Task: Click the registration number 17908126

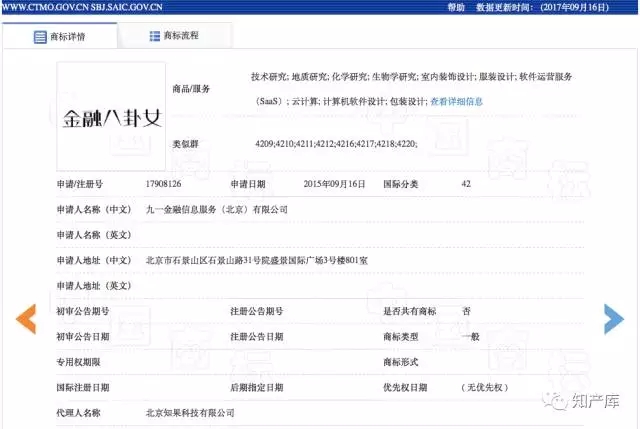Action: tap(166, 185)
